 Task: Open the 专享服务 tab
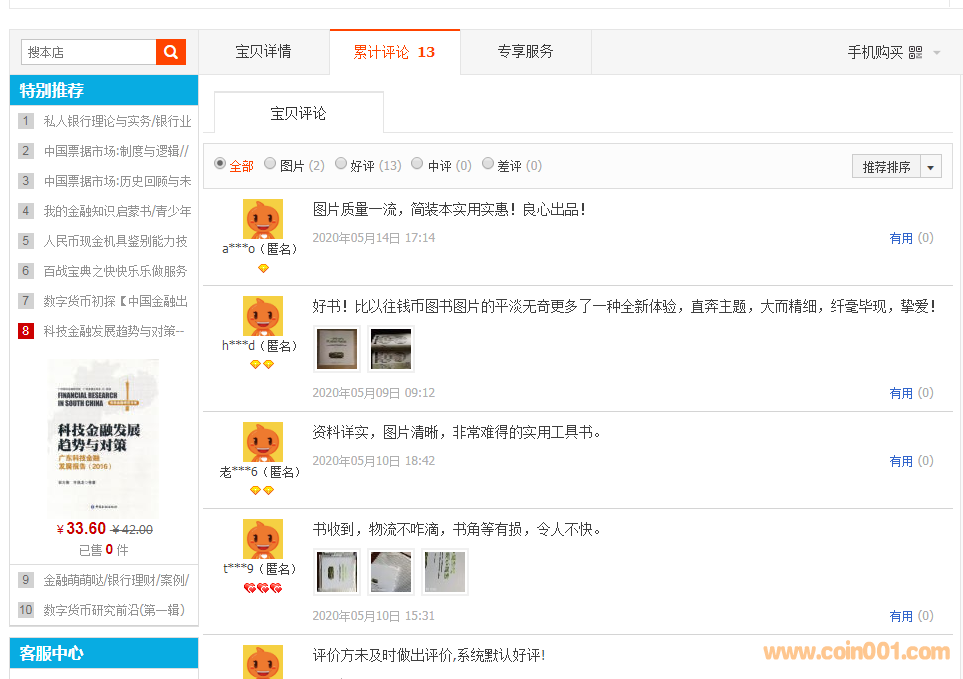[525, 52]
